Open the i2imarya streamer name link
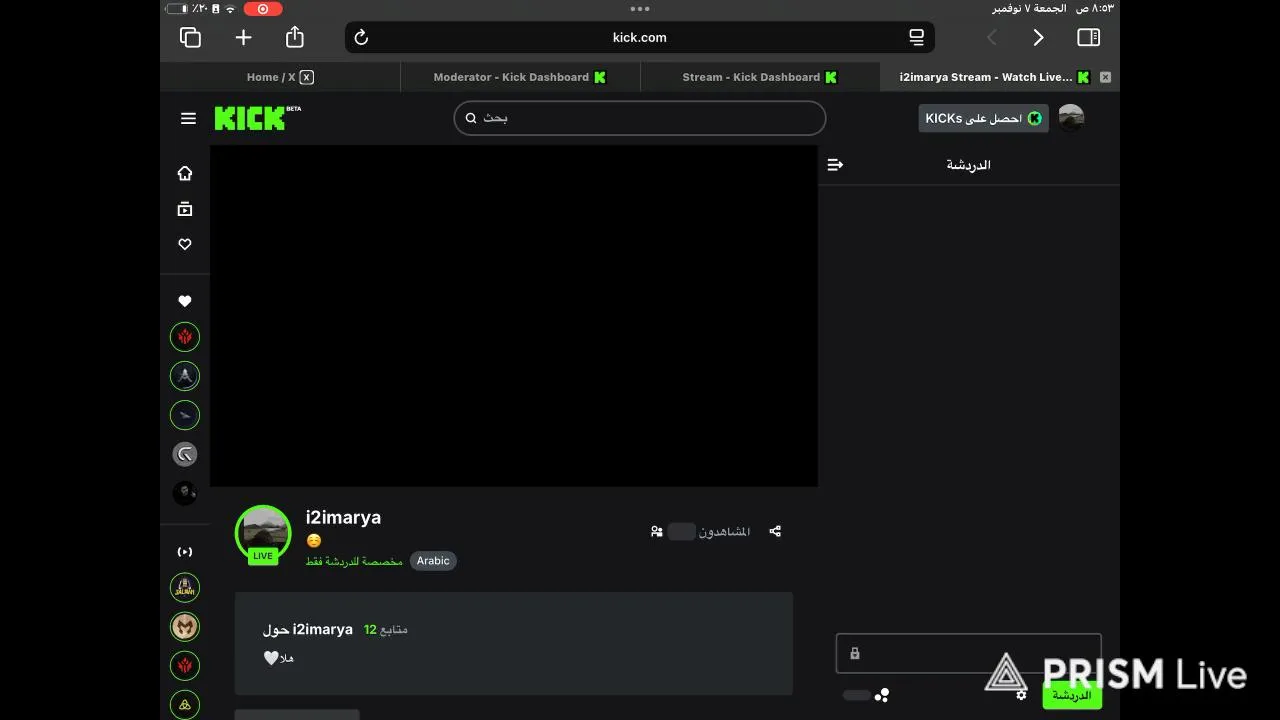Screen dimensions: 1280x720 (x=343, y=517)
